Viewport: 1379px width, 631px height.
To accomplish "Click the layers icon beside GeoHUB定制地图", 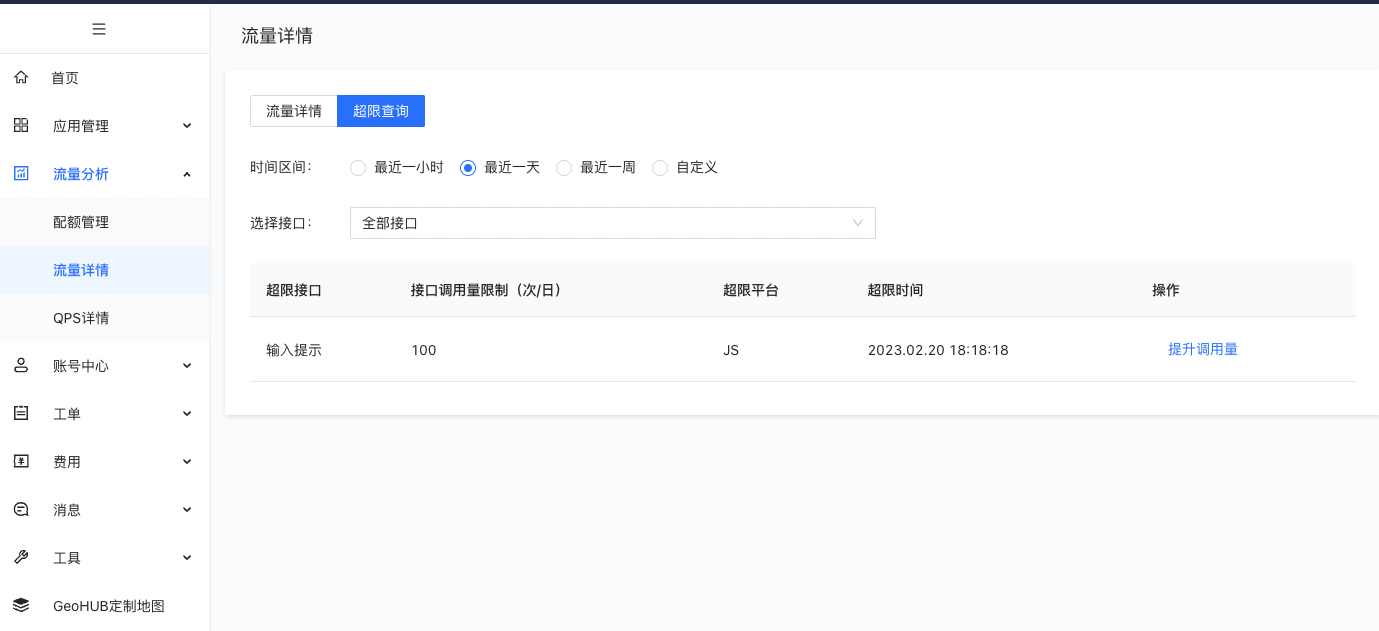I will pyautogui.click(x=21, y=605).
